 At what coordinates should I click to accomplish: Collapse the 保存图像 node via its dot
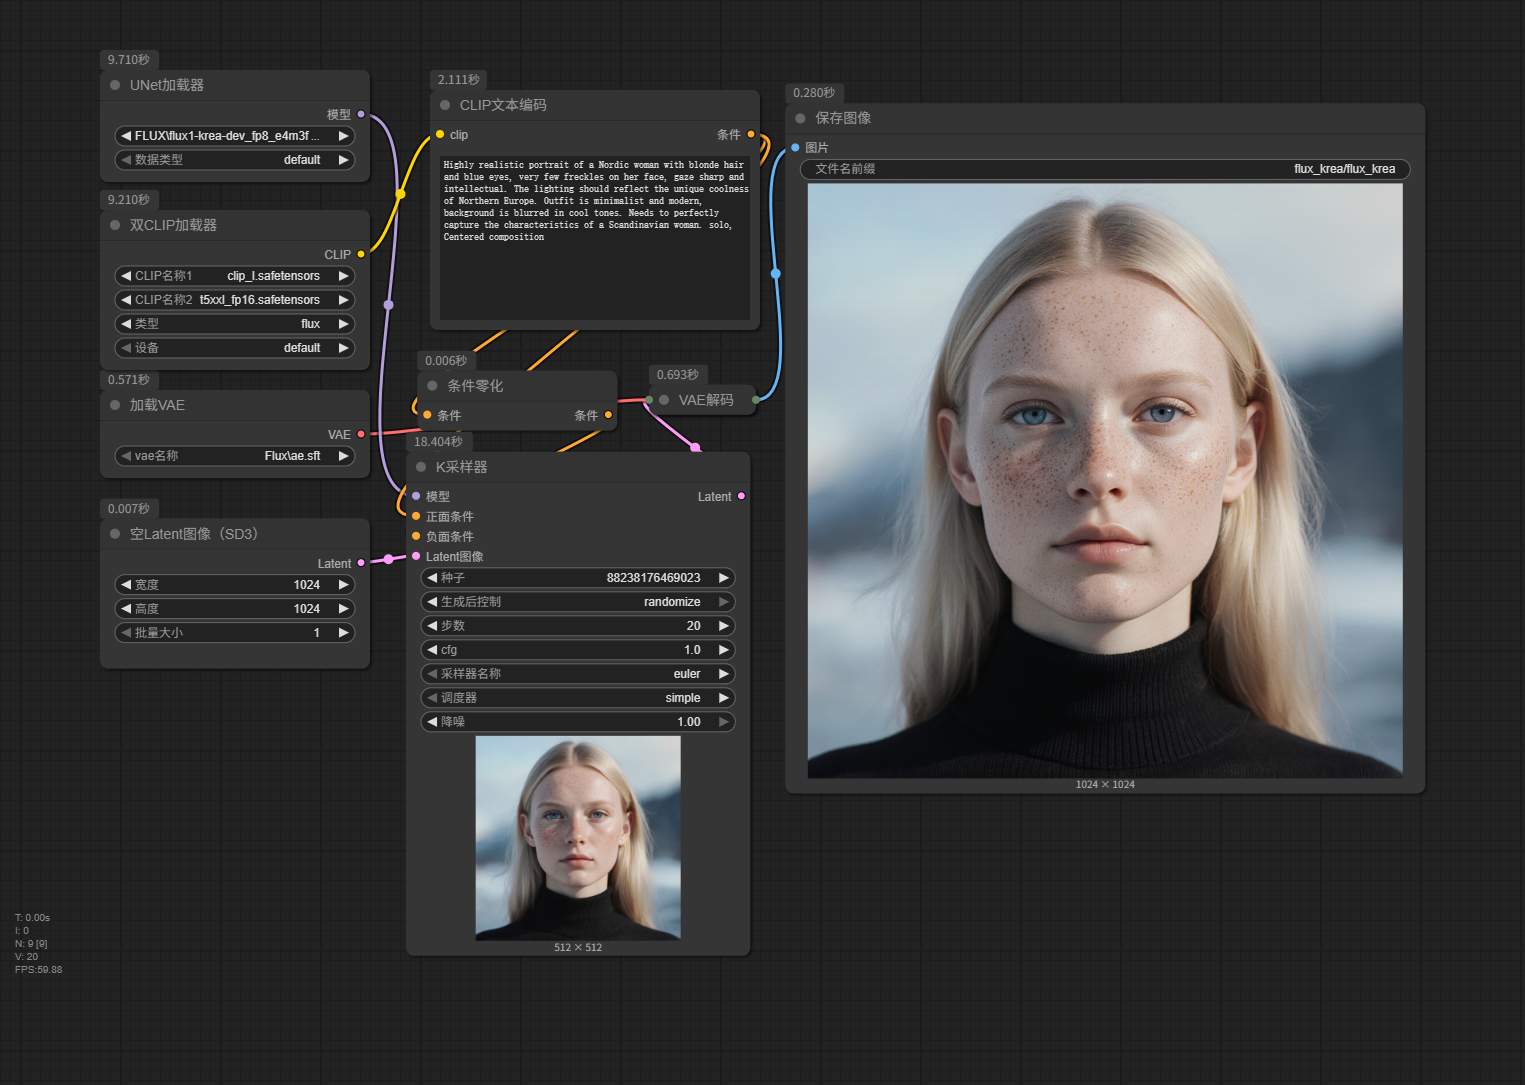click(800, 118)
